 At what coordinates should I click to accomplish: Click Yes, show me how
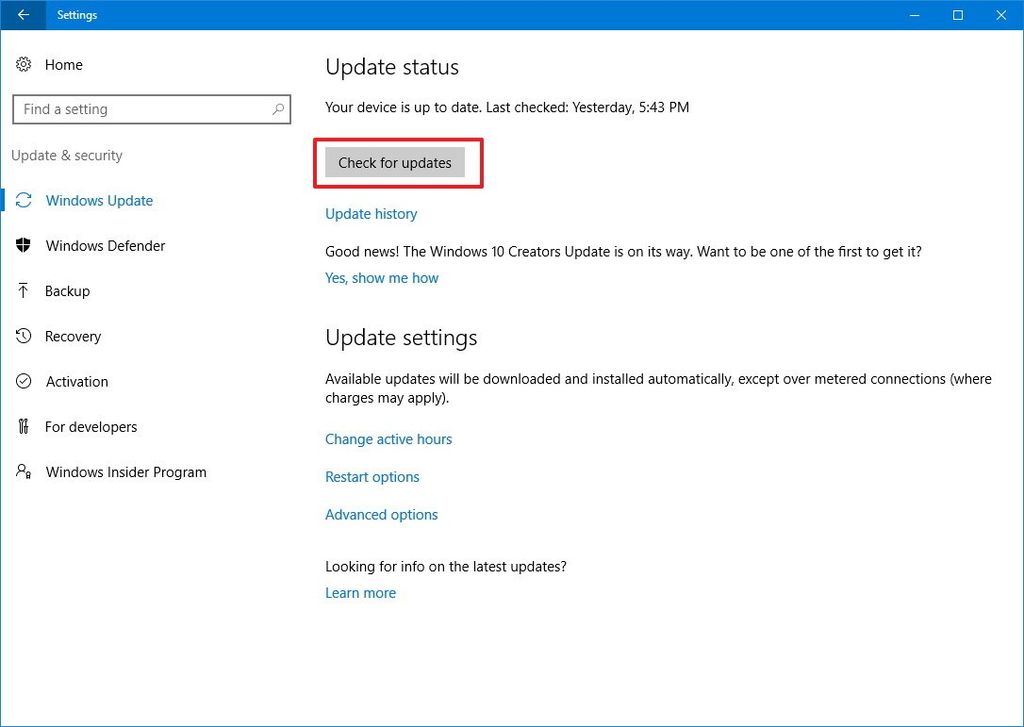point(381,278)
